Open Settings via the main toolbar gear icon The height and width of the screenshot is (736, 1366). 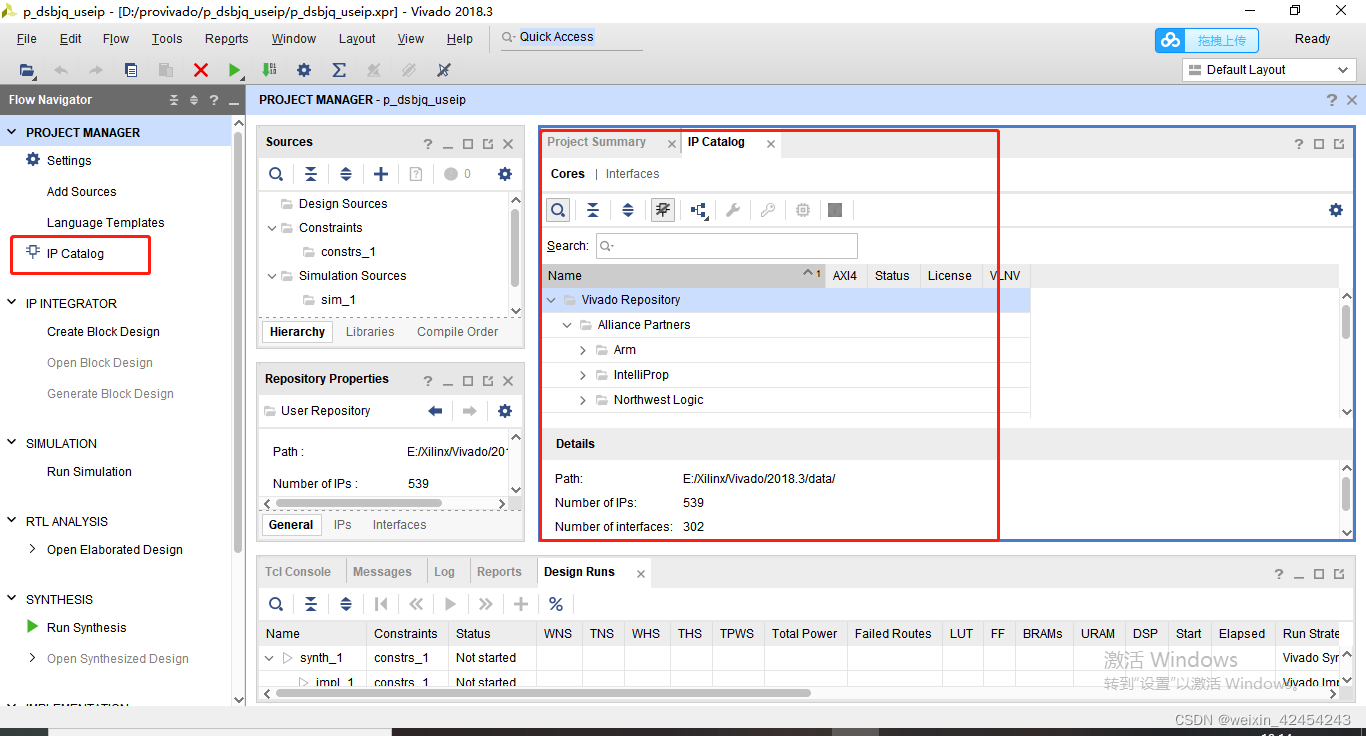pyautogui.click(x=304, y=70)
